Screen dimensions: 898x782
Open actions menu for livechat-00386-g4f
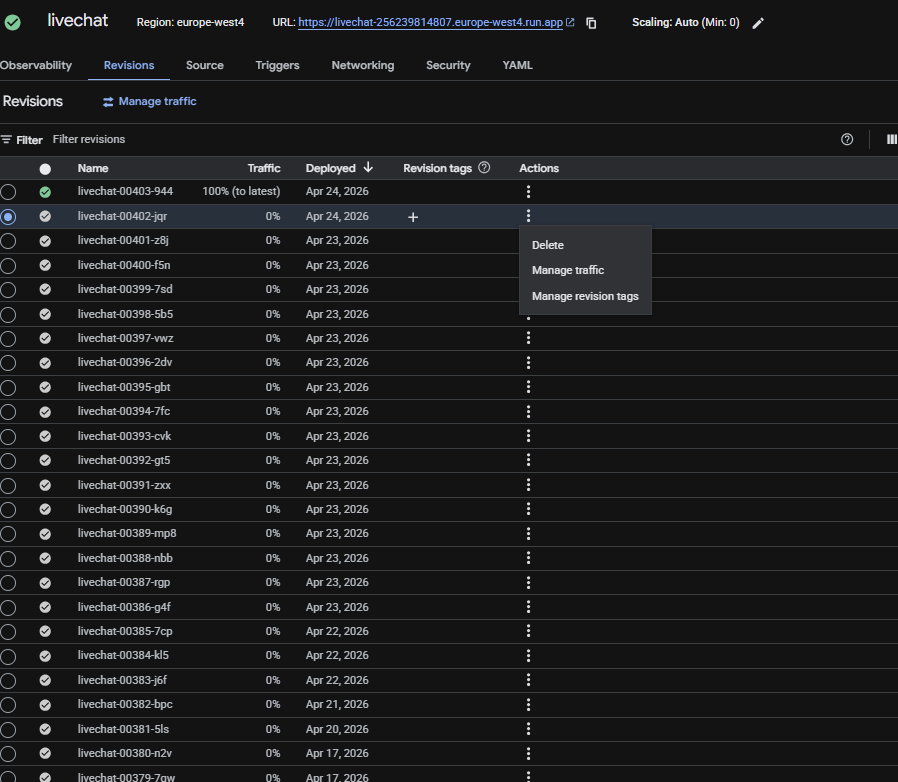click(x=528, y=607)
